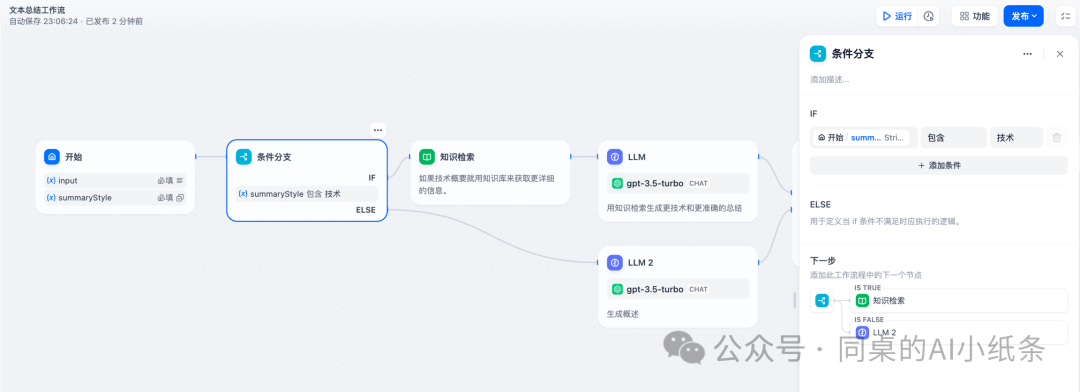Click the LLM node icon
Viewport: 1080px width, 392px height.
coord(615,157)
